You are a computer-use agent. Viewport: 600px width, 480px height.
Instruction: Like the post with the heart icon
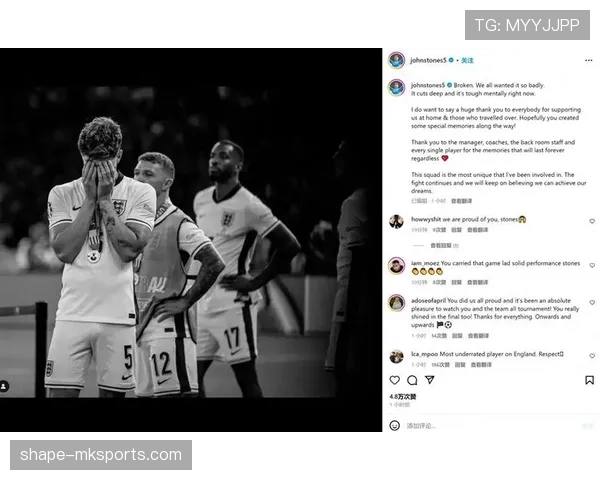[x=395, y=380]
